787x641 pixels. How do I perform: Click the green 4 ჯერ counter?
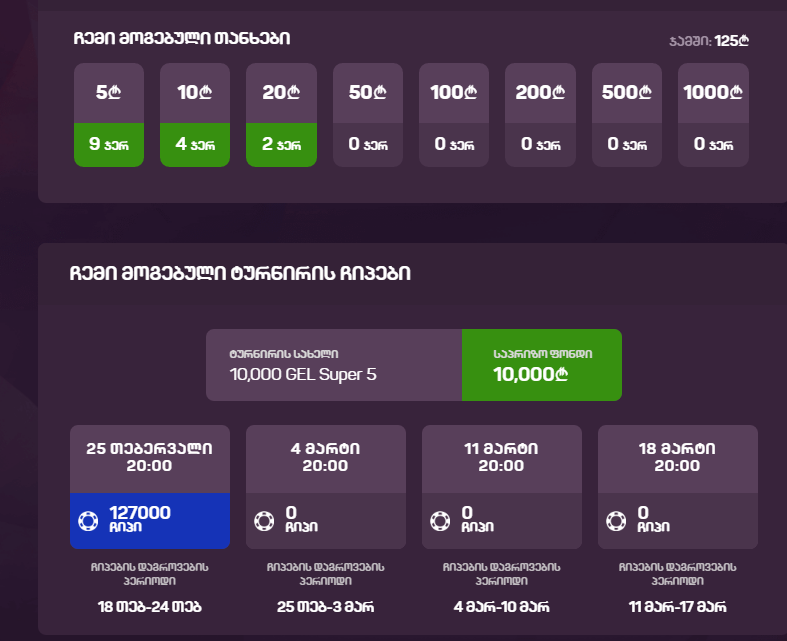(x=195, y=144)
